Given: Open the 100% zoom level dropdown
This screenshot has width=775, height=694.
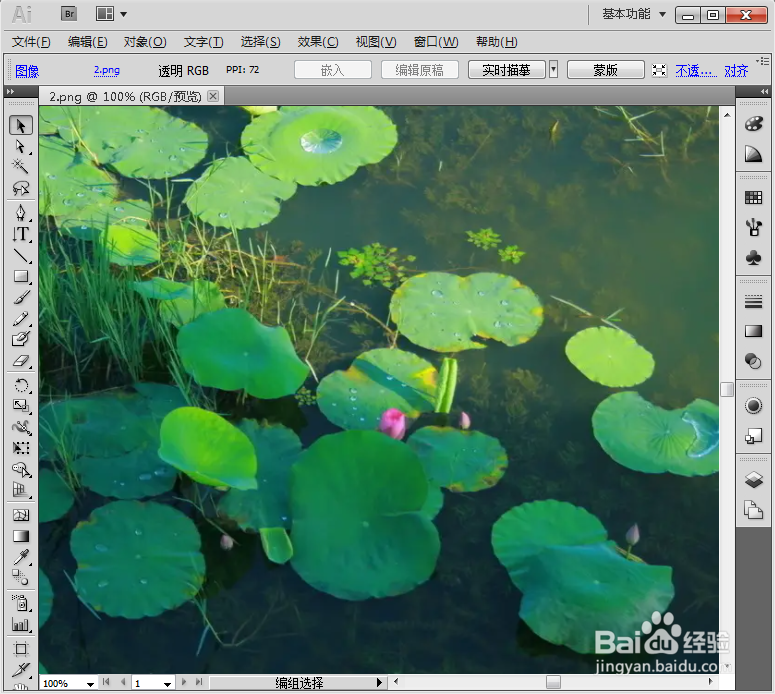Looking at the screenshot, I should pyautogui.click(x=90, y=684).
